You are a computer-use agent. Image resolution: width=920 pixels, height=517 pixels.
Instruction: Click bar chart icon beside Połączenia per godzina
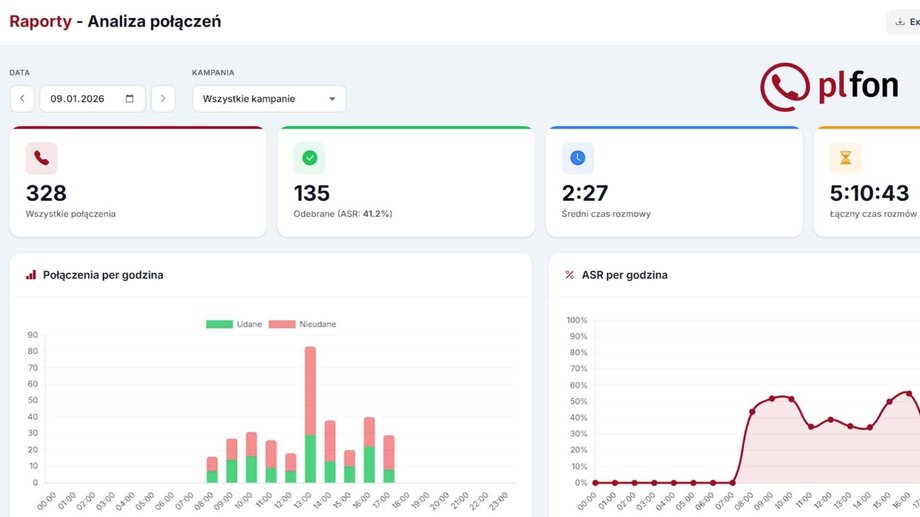point(31,275)
